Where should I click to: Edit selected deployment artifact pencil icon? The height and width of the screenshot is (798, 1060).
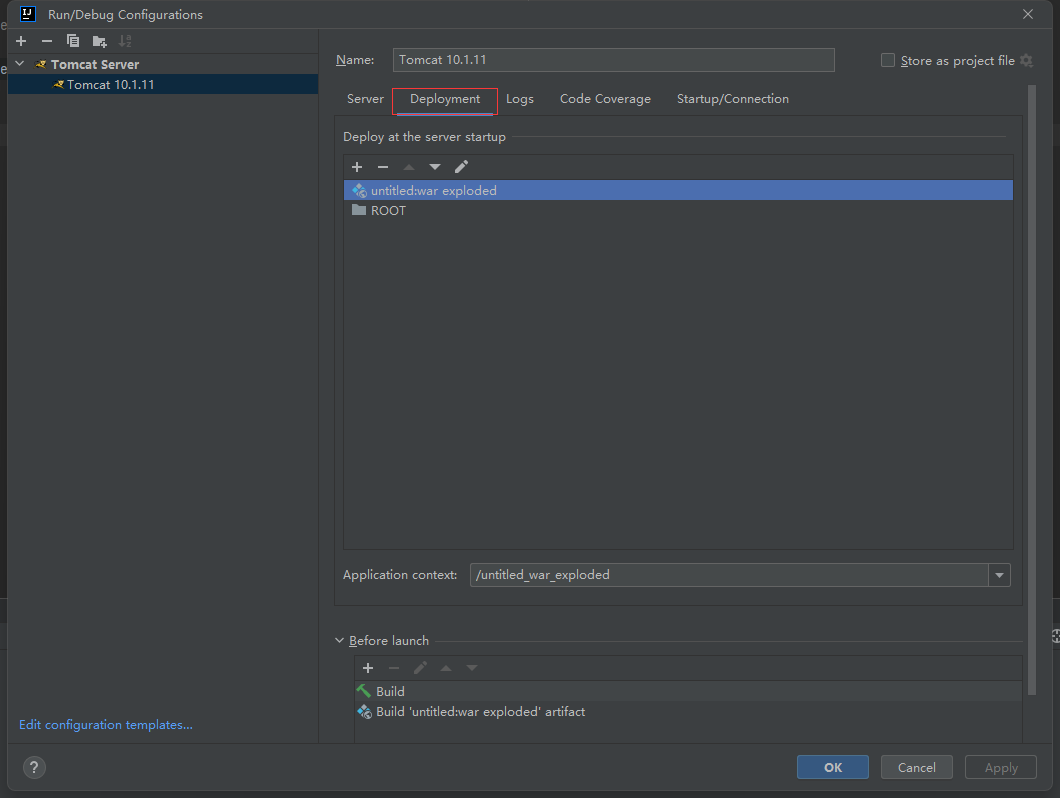[x=461, y=167]
